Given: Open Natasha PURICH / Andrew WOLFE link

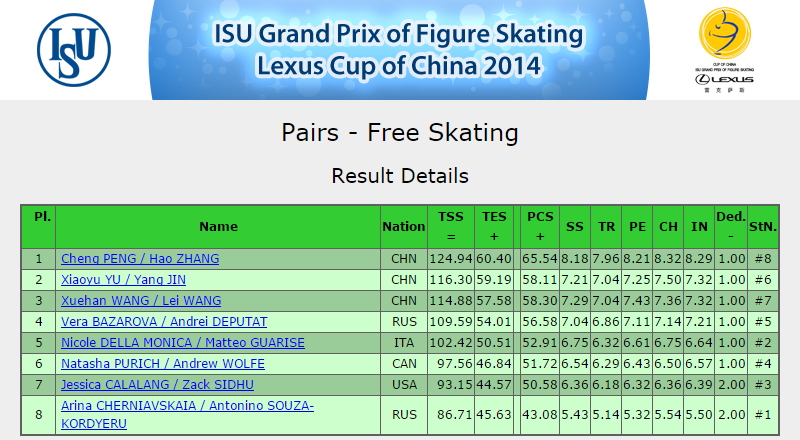Looking at the screenshot, I should (x=163, y=363).
